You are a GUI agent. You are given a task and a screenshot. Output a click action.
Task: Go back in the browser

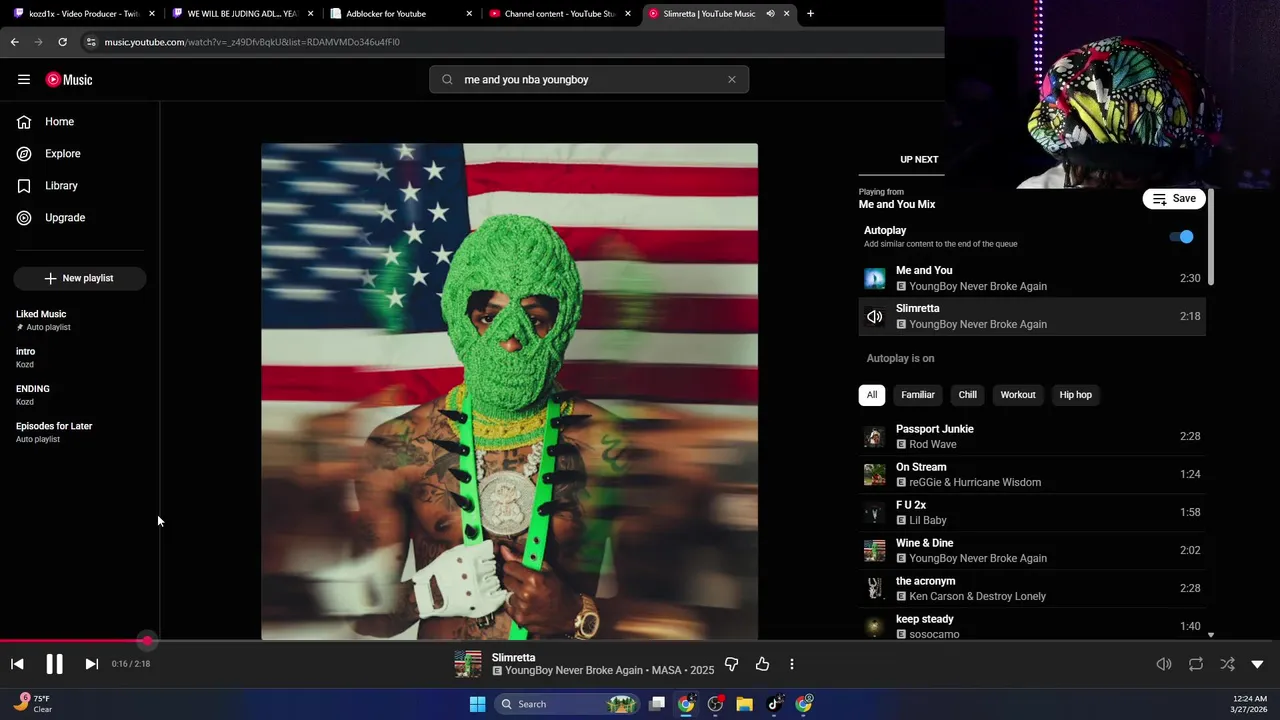pyautogui.click(x=15, y=42)
